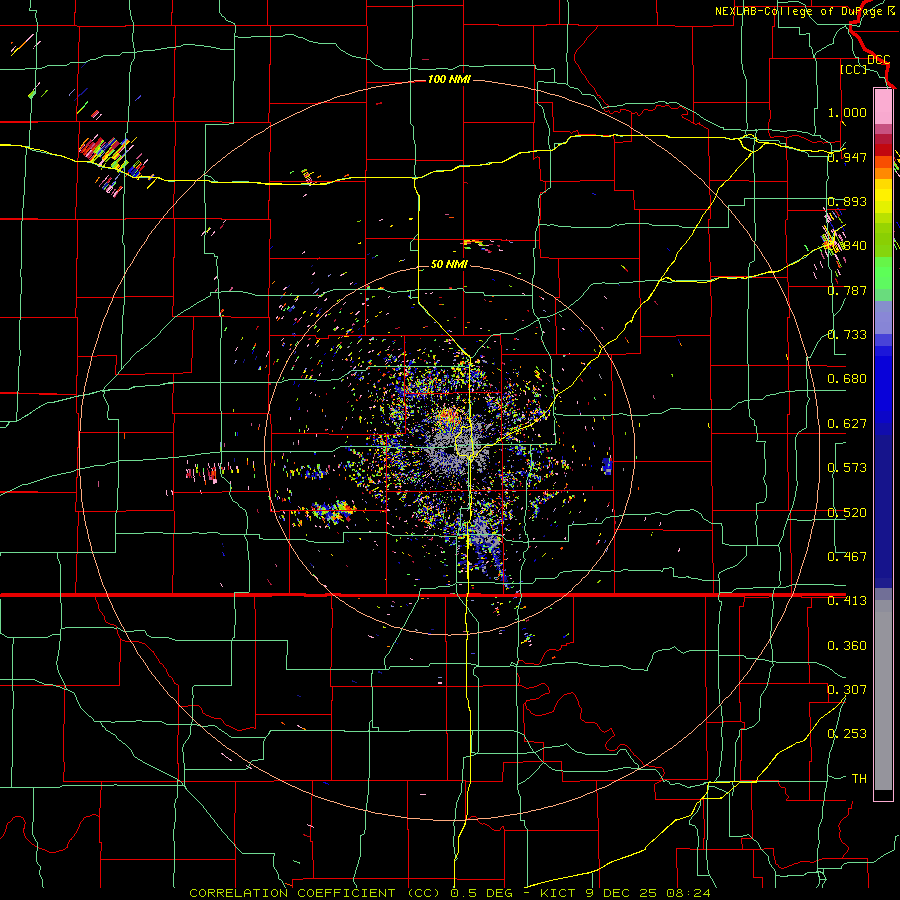Click the isolated blue echo block east of radar
The image size is (900, 900).
(x=607, y=465)
